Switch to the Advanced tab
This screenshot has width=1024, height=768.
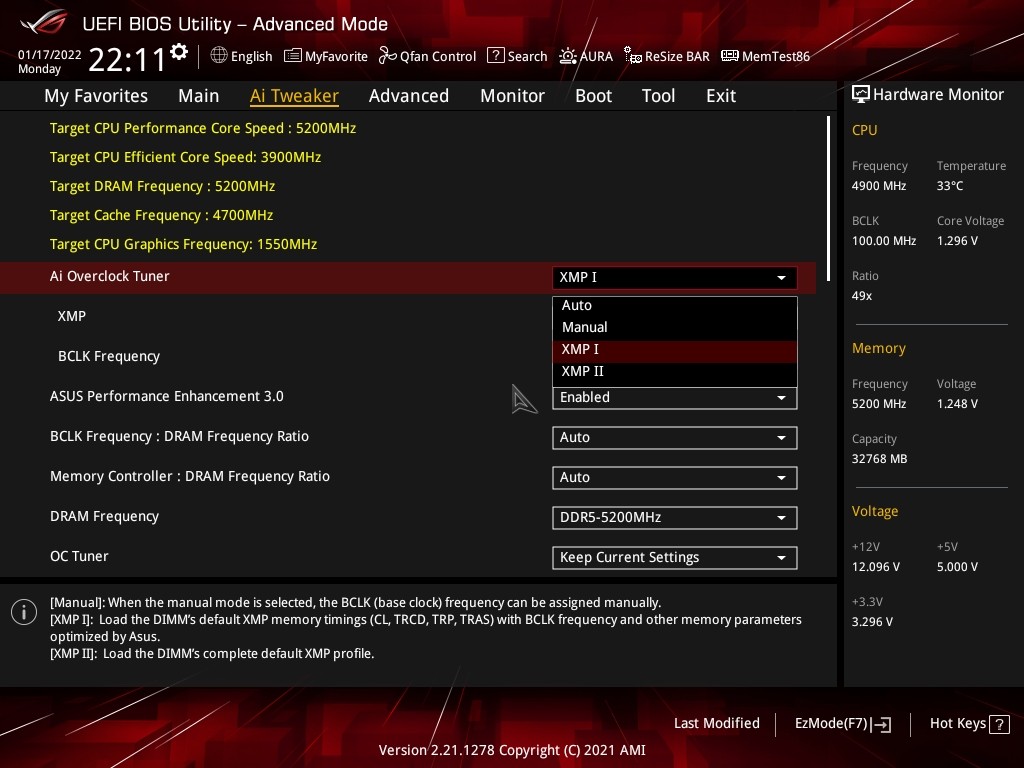click(x=408, y=96)
